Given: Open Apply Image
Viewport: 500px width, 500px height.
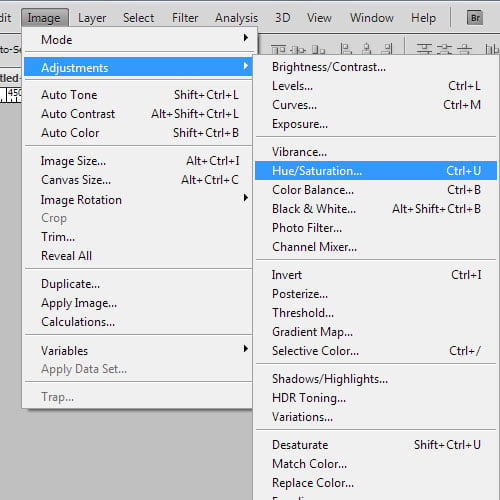Looking at the screenshot, I should coord(138,303).
